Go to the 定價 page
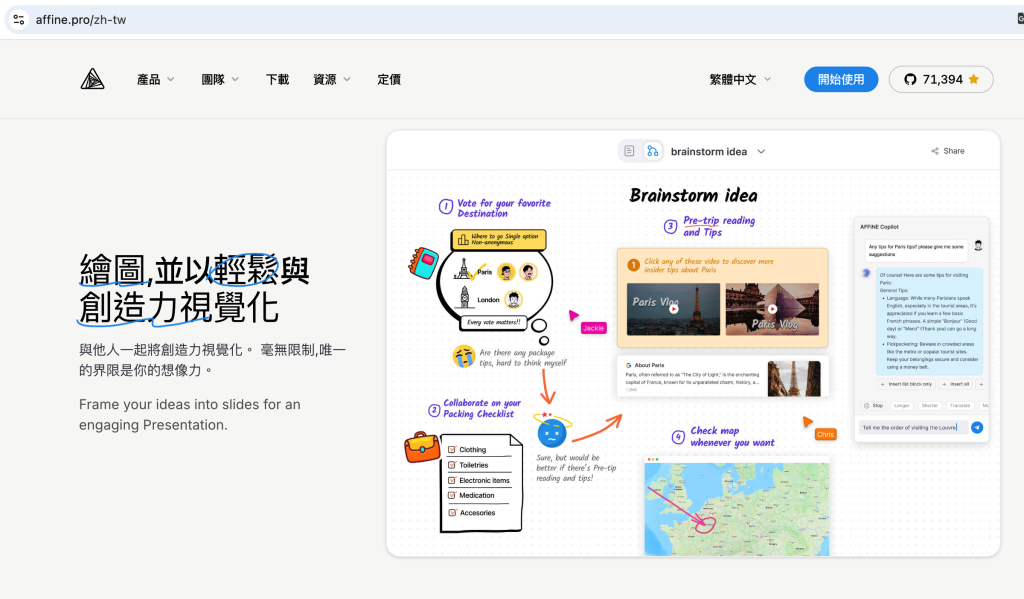Image resolution: width=1024 pixels, height=599 pixels. (x=389, y=79)
